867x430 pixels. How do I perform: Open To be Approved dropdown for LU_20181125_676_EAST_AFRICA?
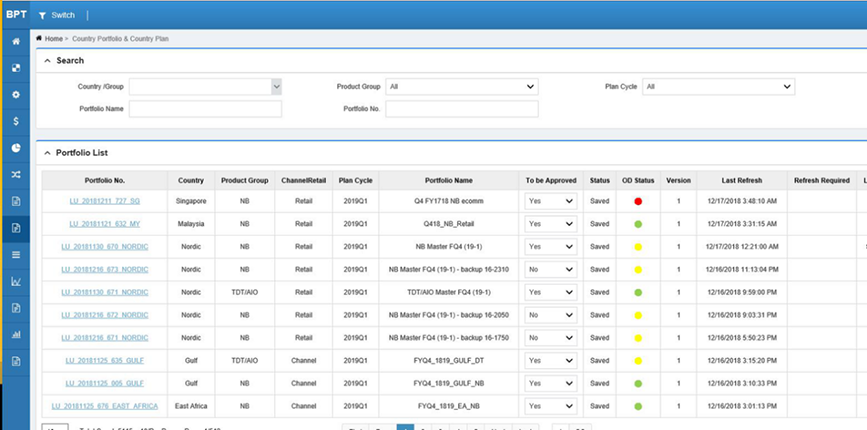tap(551, 406)
